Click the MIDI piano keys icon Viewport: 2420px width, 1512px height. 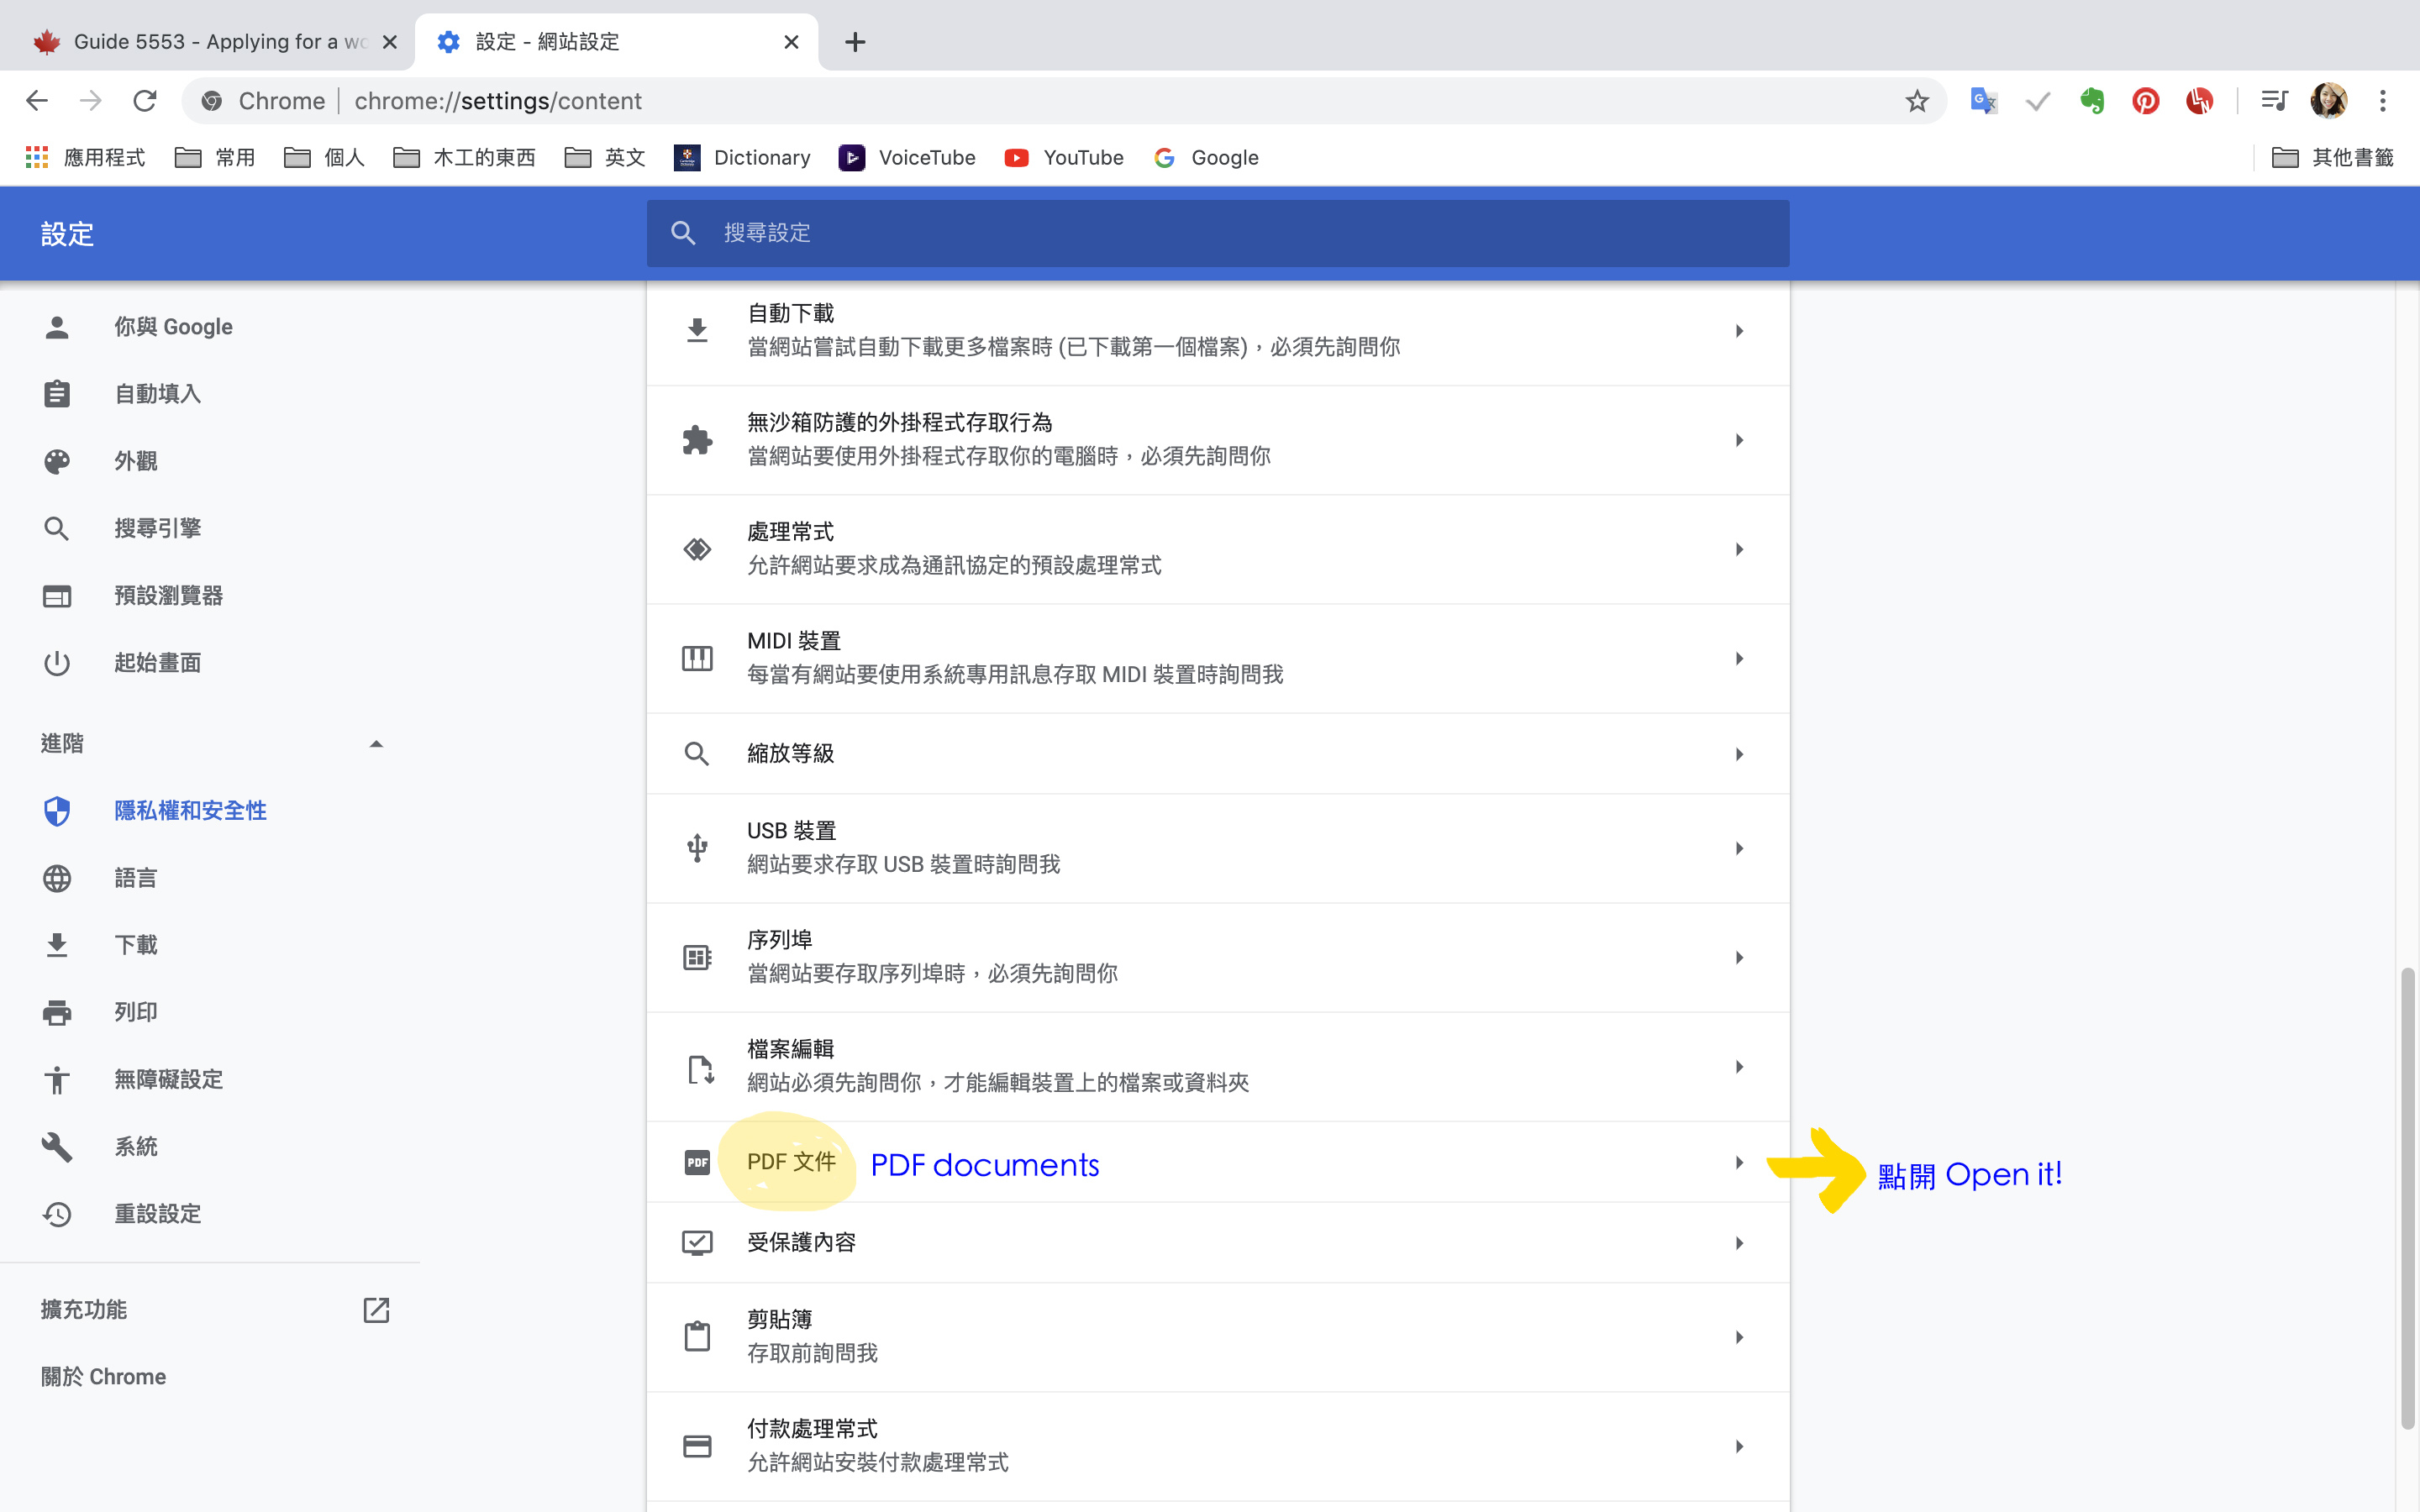(x=697, y=658)
